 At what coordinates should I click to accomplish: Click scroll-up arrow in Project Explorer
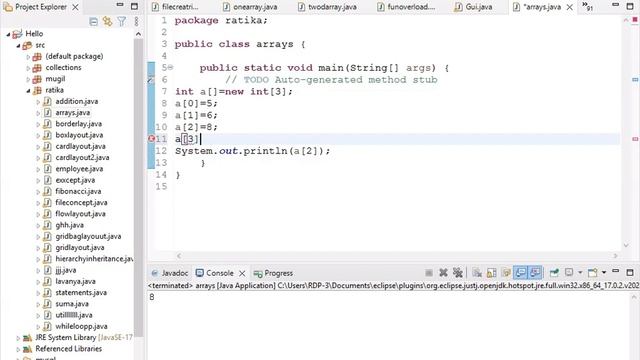coord(138,34)
